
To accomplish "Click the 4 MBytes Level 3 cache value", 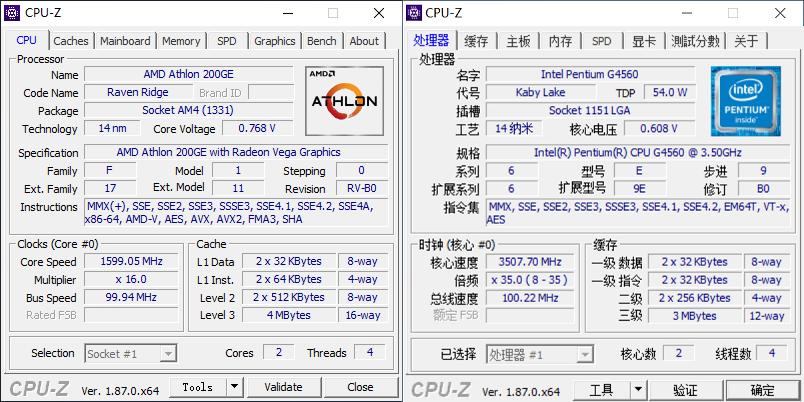I will [289, 315].
